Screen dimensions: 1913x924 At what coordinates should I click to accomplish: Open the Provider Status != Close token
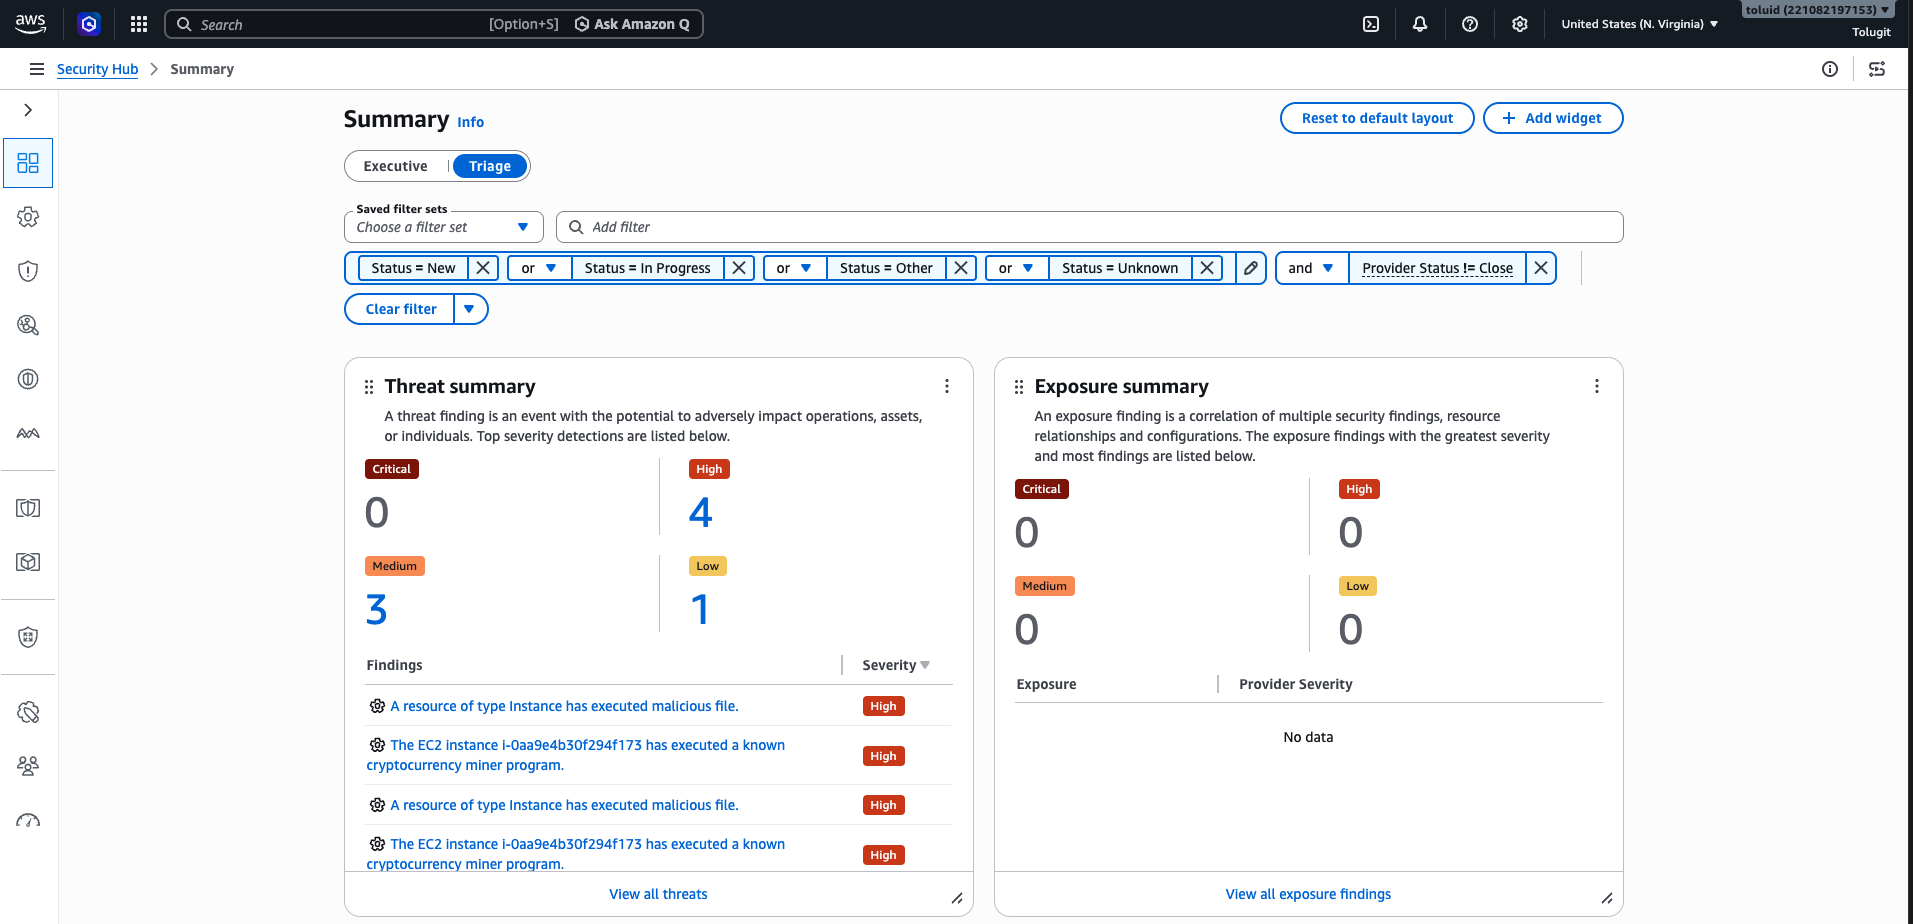[x=1437, y=268]
